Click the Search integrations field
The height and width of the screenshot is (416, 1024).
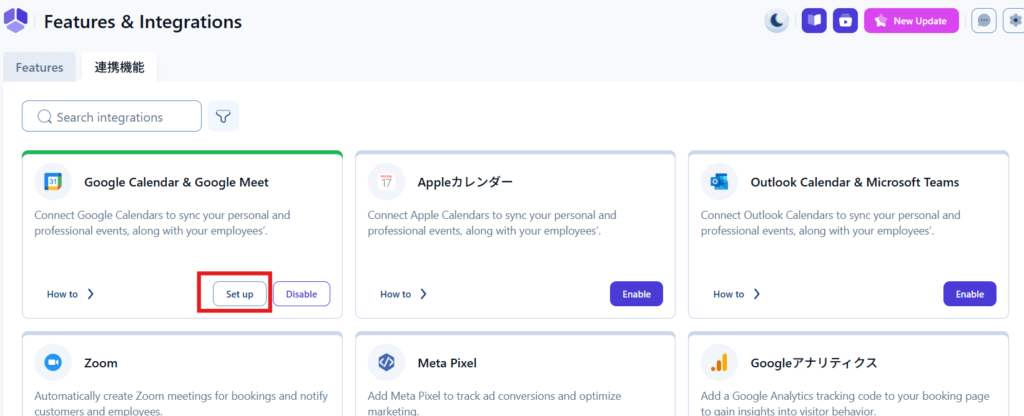tap(112, 117)
